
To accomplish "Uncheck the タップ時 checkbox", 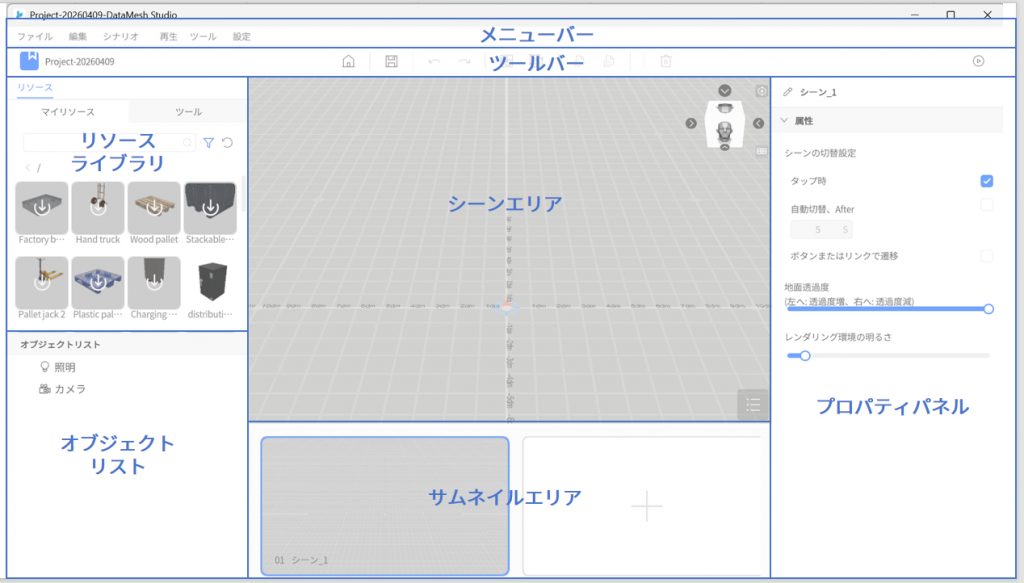I will point(986,181).
